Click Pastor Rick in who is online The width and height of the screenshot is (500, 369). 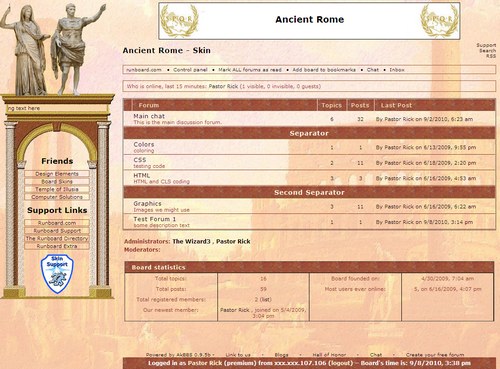pyautogui.click(x=223, y=86)
